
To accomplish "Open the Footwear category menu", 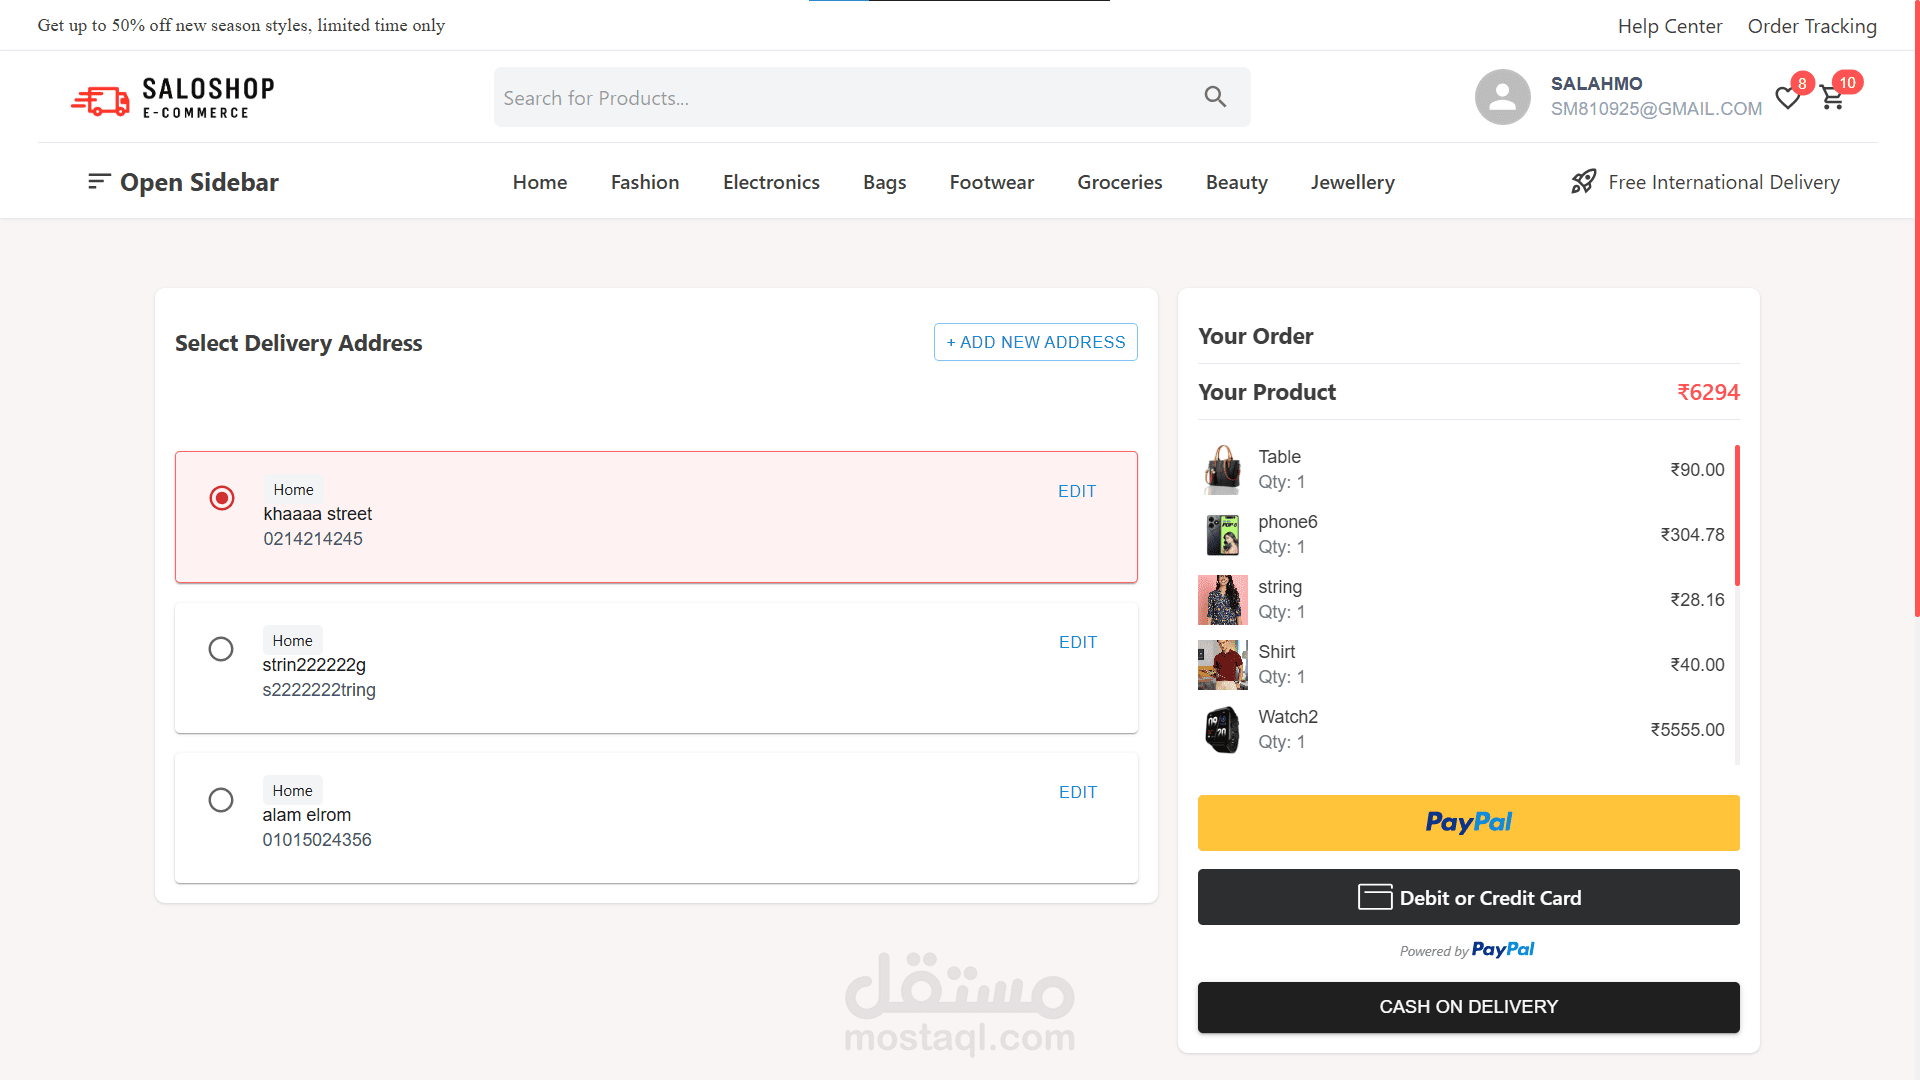I will coord(991,182).
